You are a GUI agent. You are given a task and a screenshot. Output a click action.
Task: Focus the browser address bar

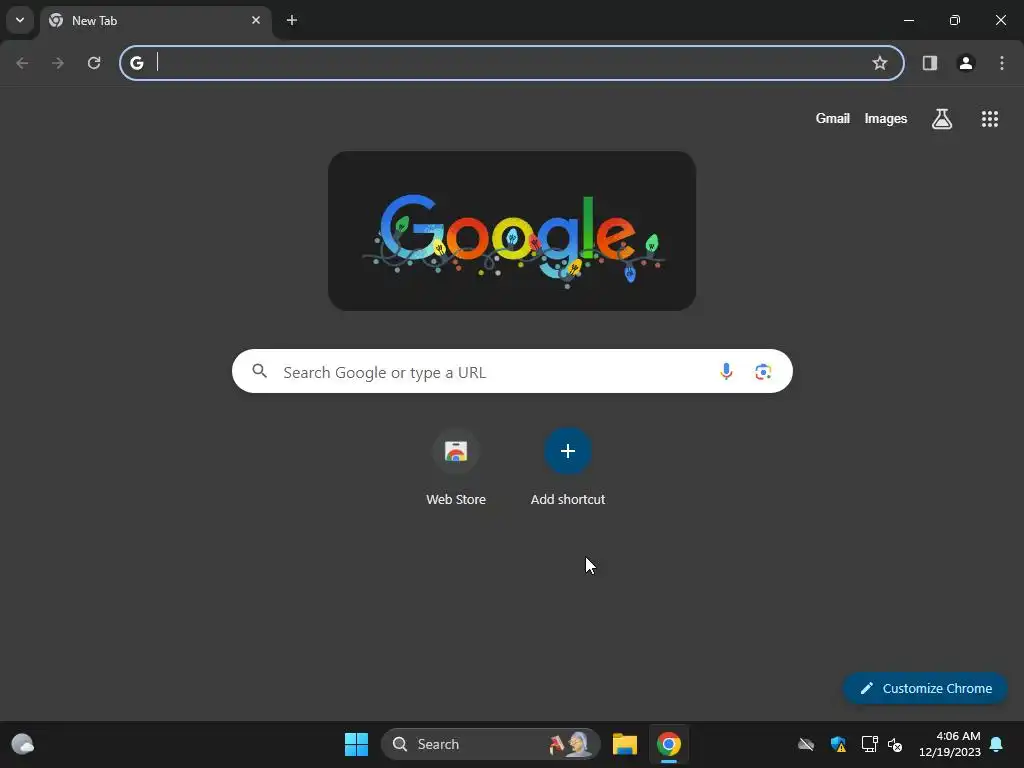tap(512, 63)
